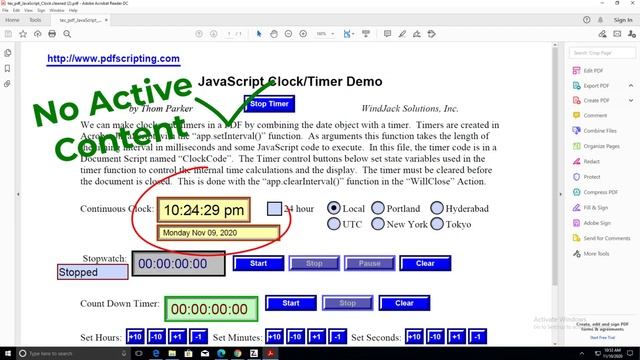Go to previous page with up arrow icon
640x360 pixels.
click(199, 34)
